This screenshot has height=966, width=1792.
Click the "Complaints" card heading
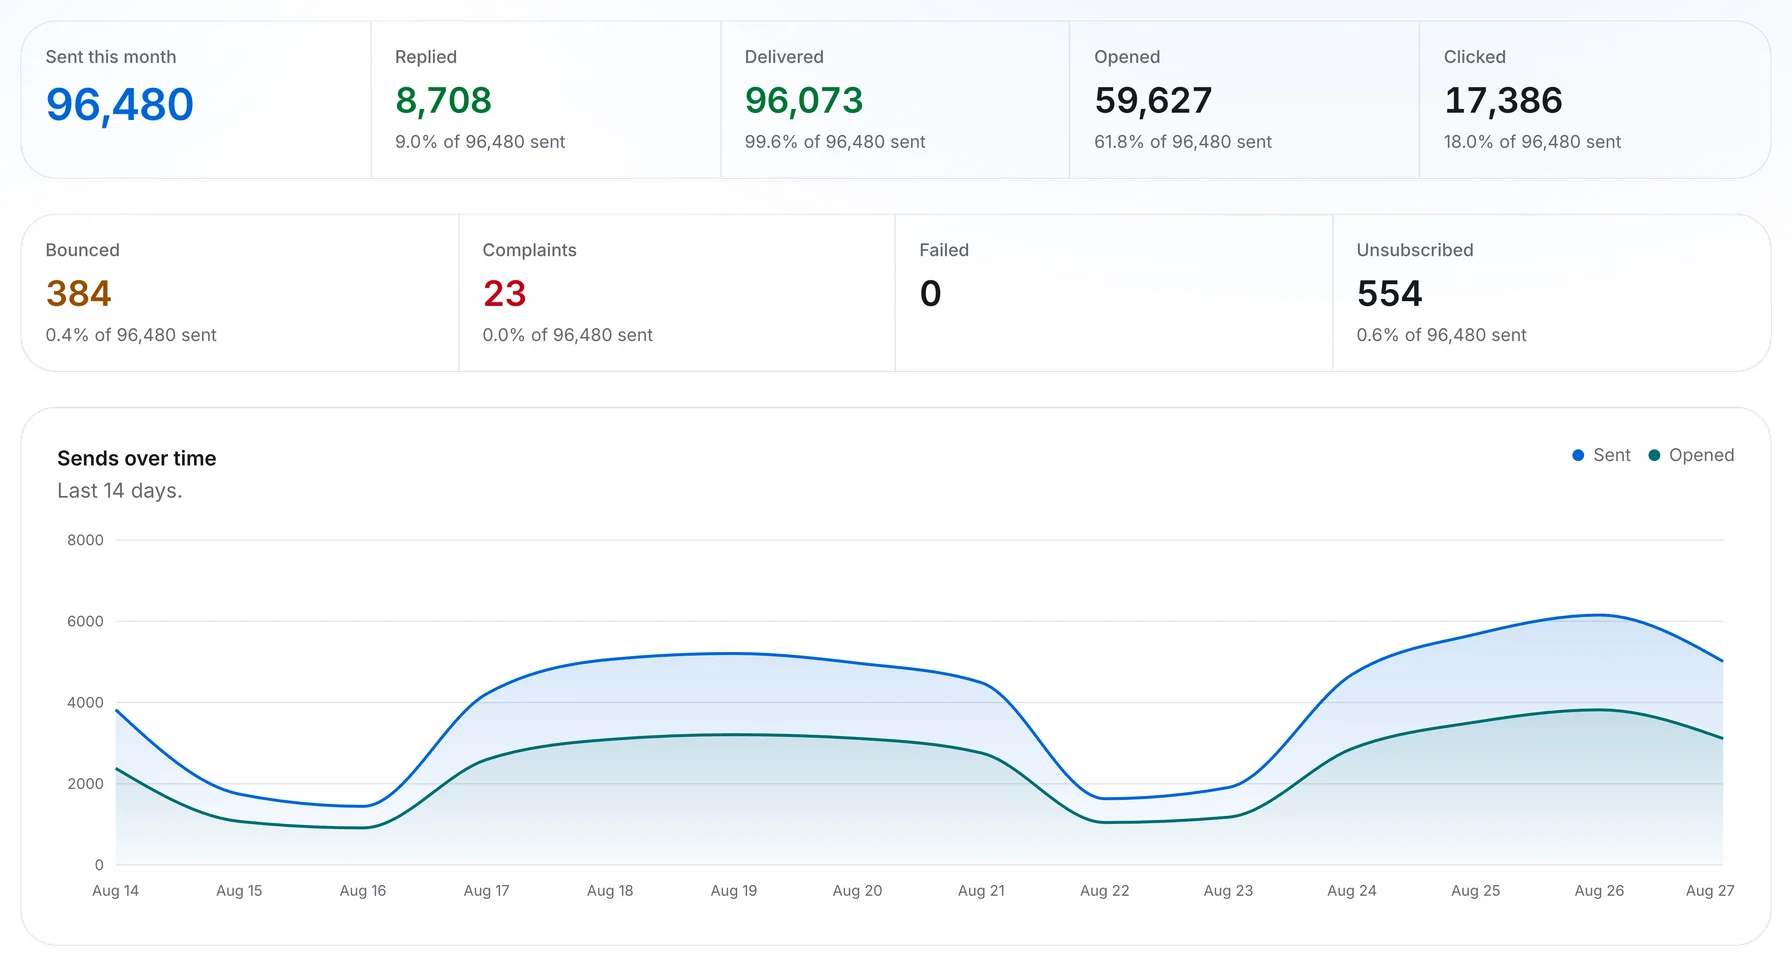pyautogui.click(x=530, y=250)
